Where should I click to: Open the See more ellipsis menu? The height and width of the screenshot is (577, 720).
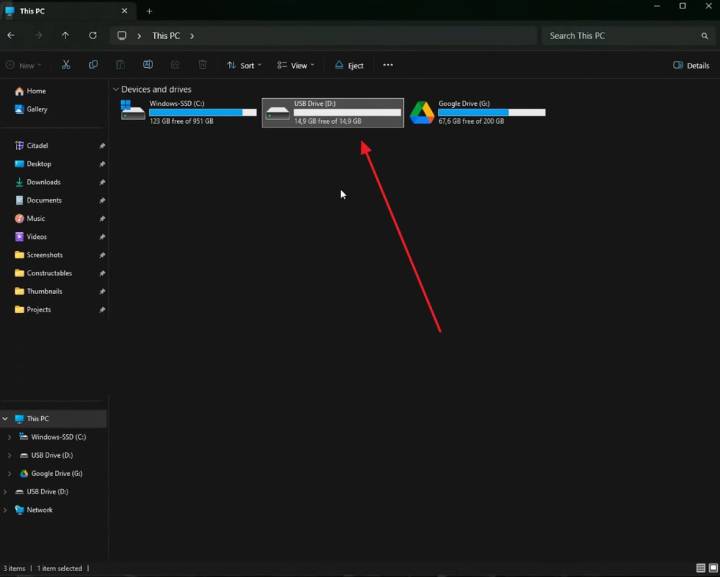point(388,65)
